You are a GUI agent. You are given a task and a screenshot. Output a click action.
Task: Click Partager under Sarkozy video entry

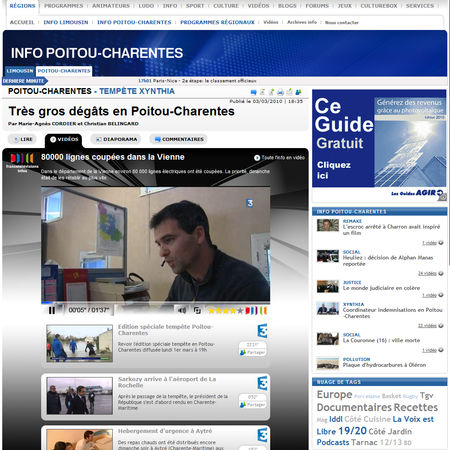coord(253,404)
